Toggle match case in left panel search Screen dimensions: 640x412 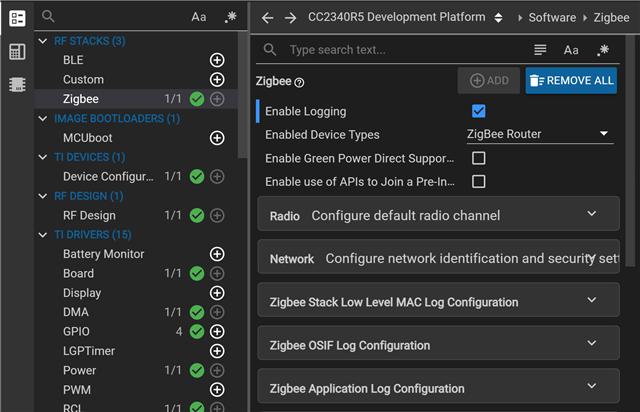coord(199,17)
